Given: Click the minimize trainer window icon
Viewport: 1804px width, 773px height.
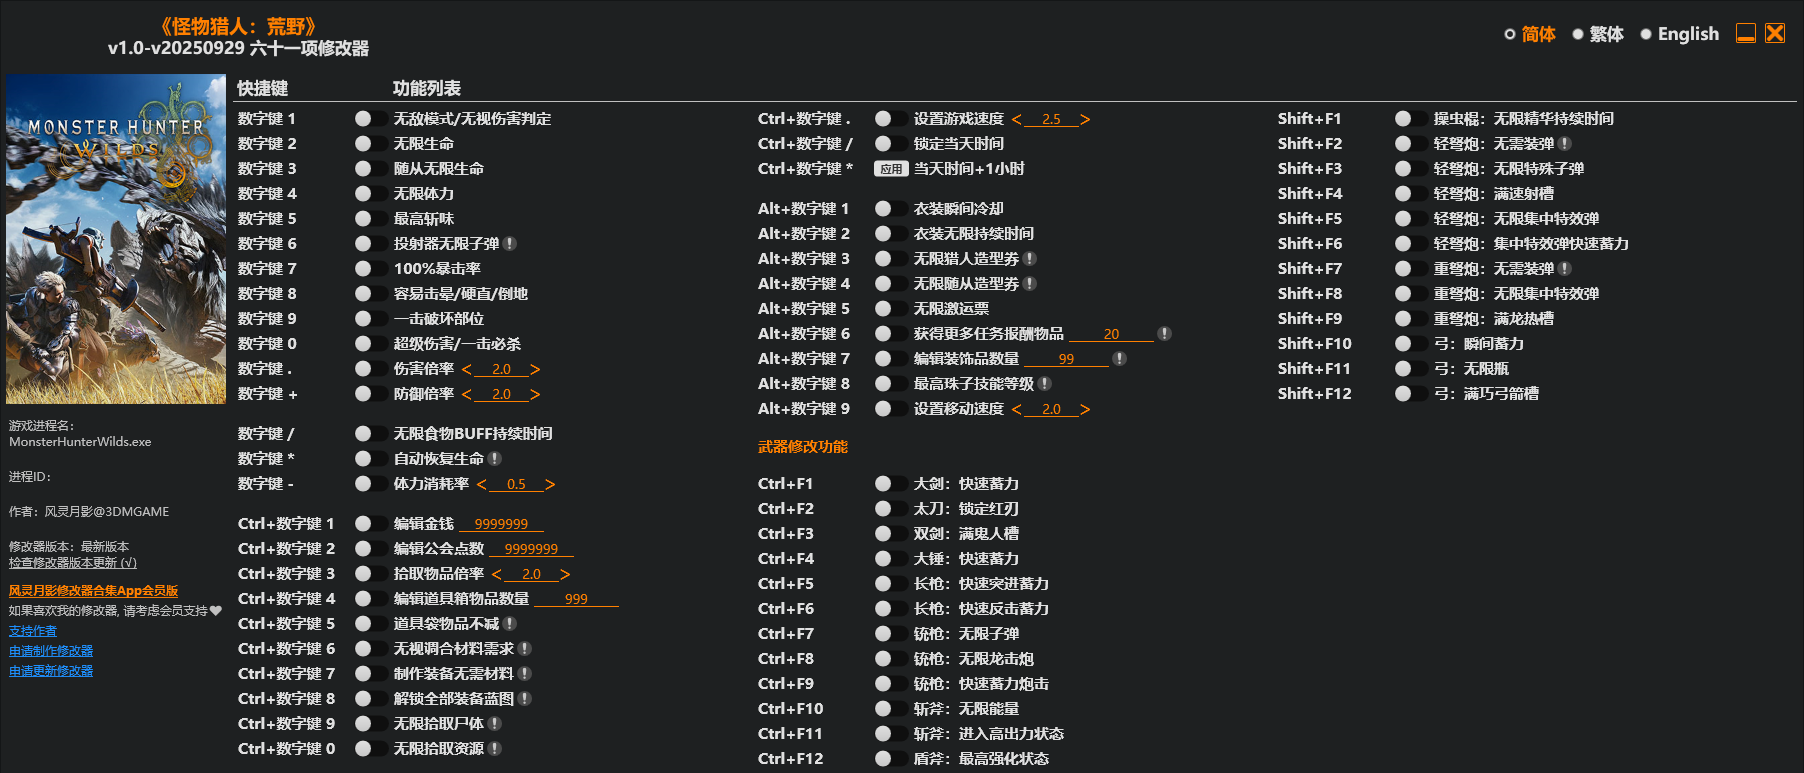Looking at the screenshot, I should pyautogui.click(x=1745, y=34).
